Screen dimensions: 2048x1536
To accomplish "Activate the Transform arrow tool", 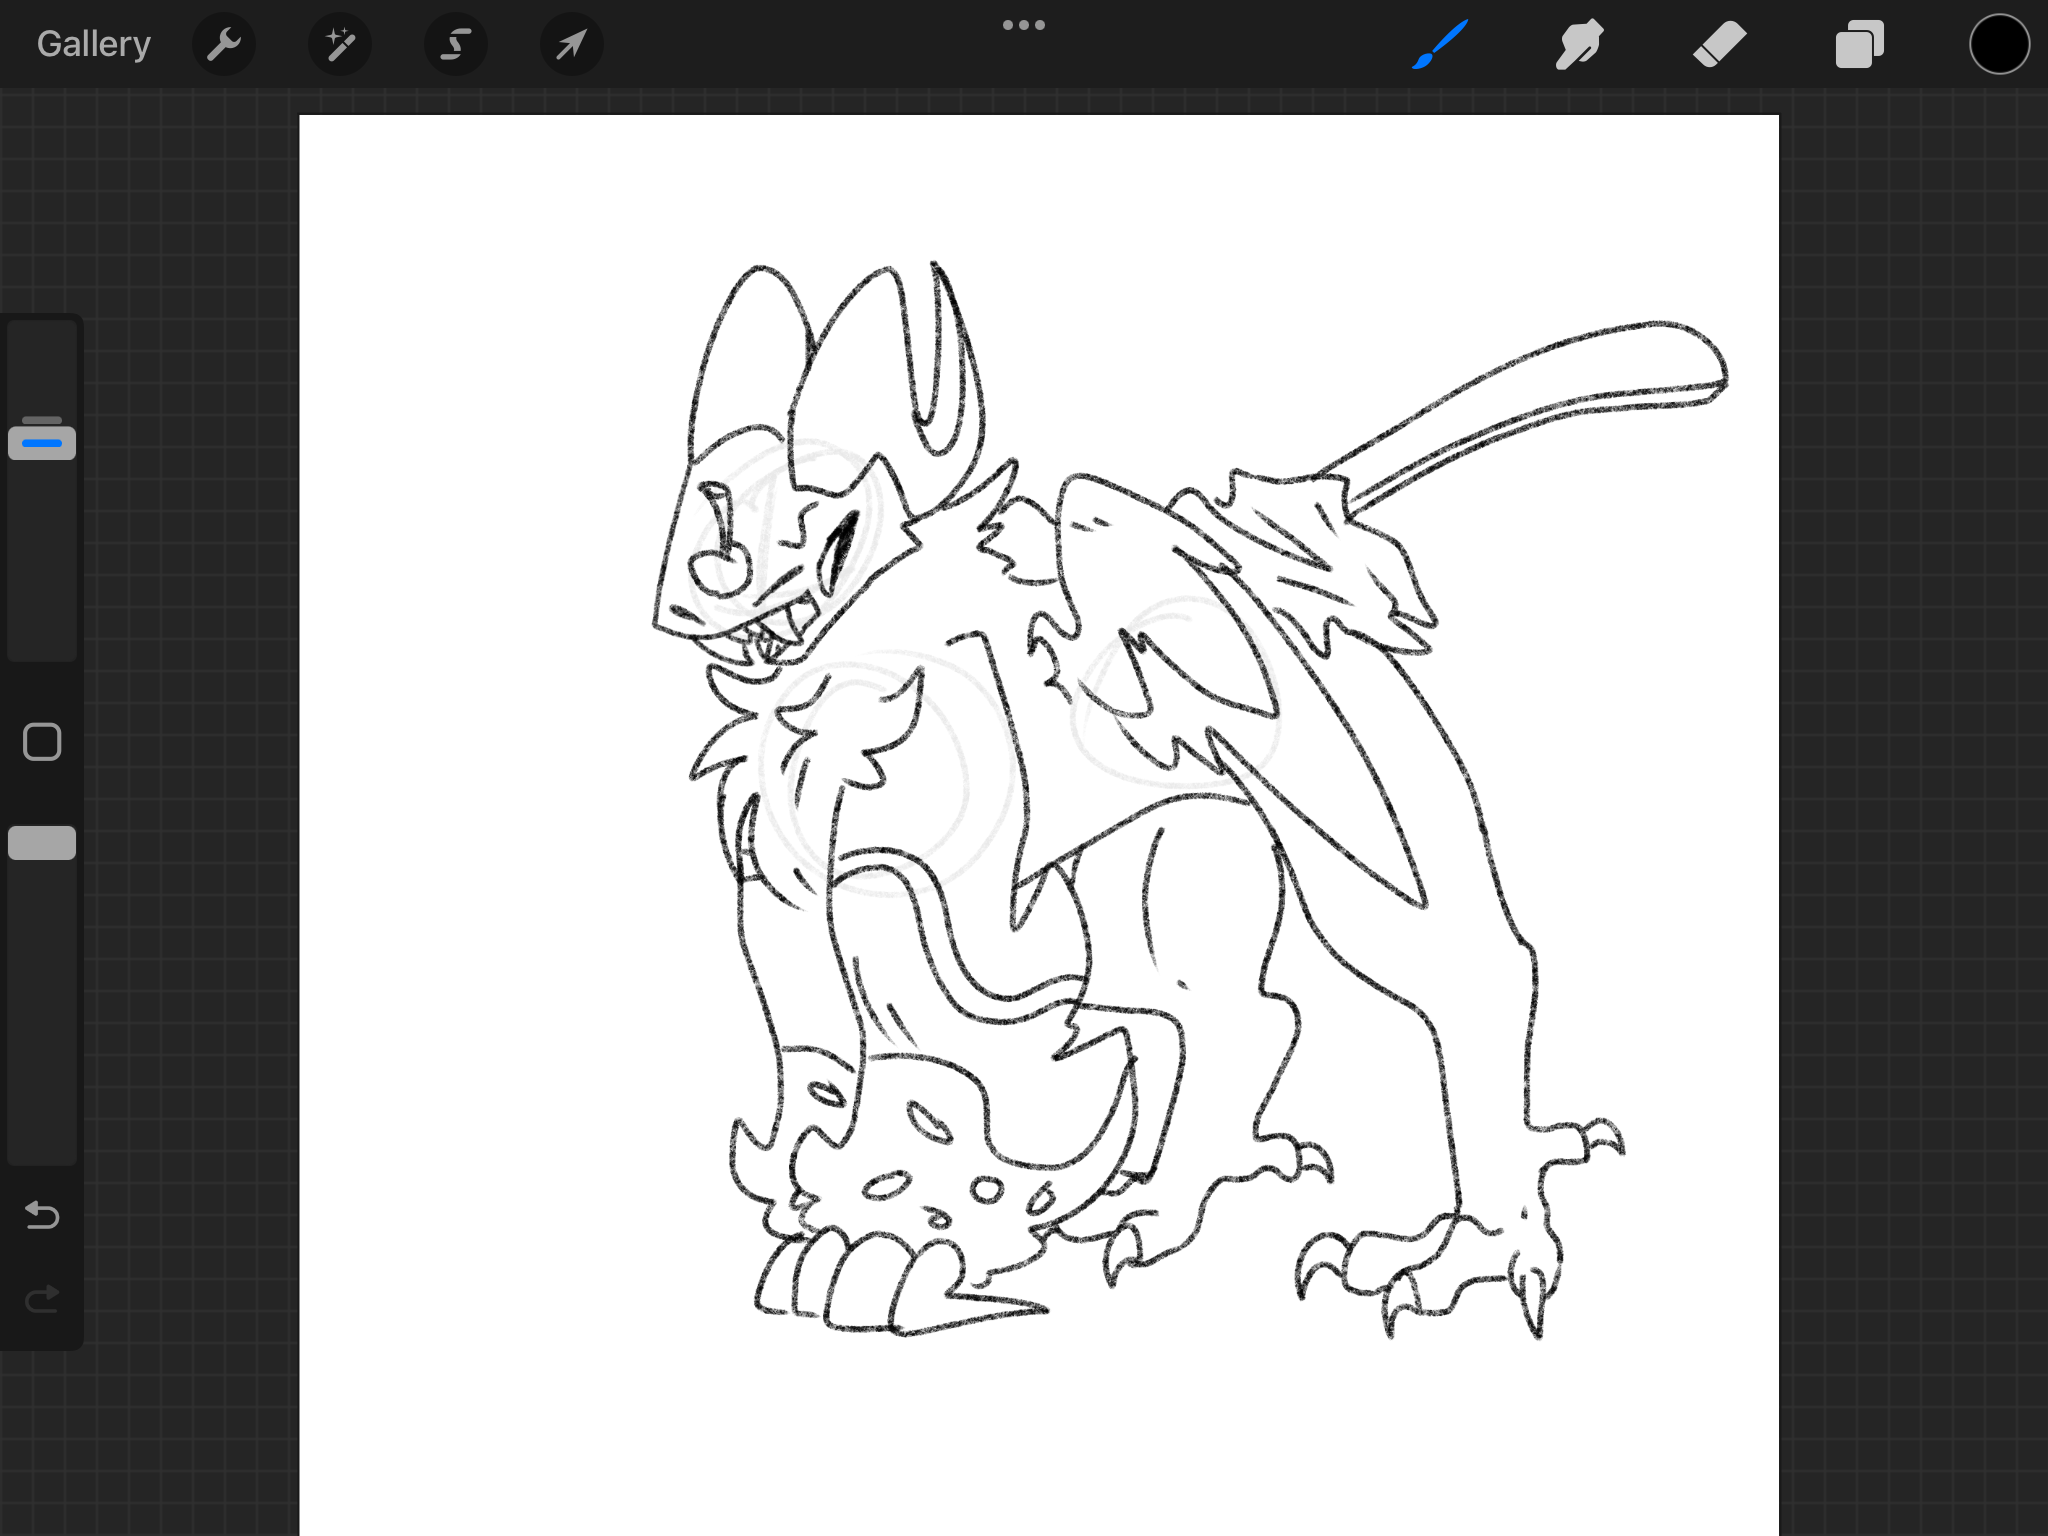I will click(571, 44).
